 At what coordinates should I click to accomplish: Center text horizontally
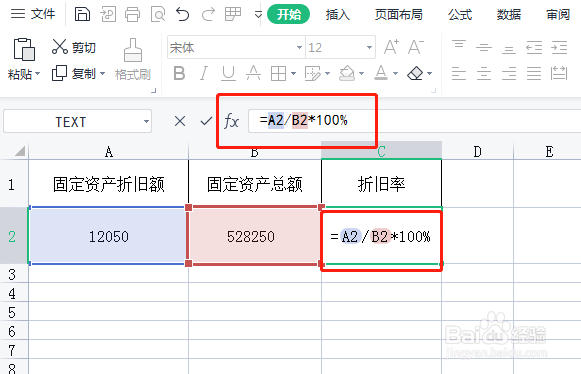coord(484,73)
